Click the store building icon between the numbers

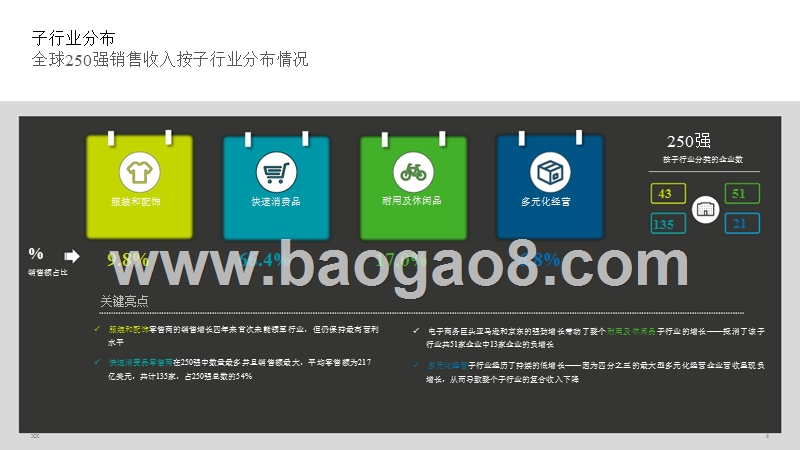tap(705, 209)
